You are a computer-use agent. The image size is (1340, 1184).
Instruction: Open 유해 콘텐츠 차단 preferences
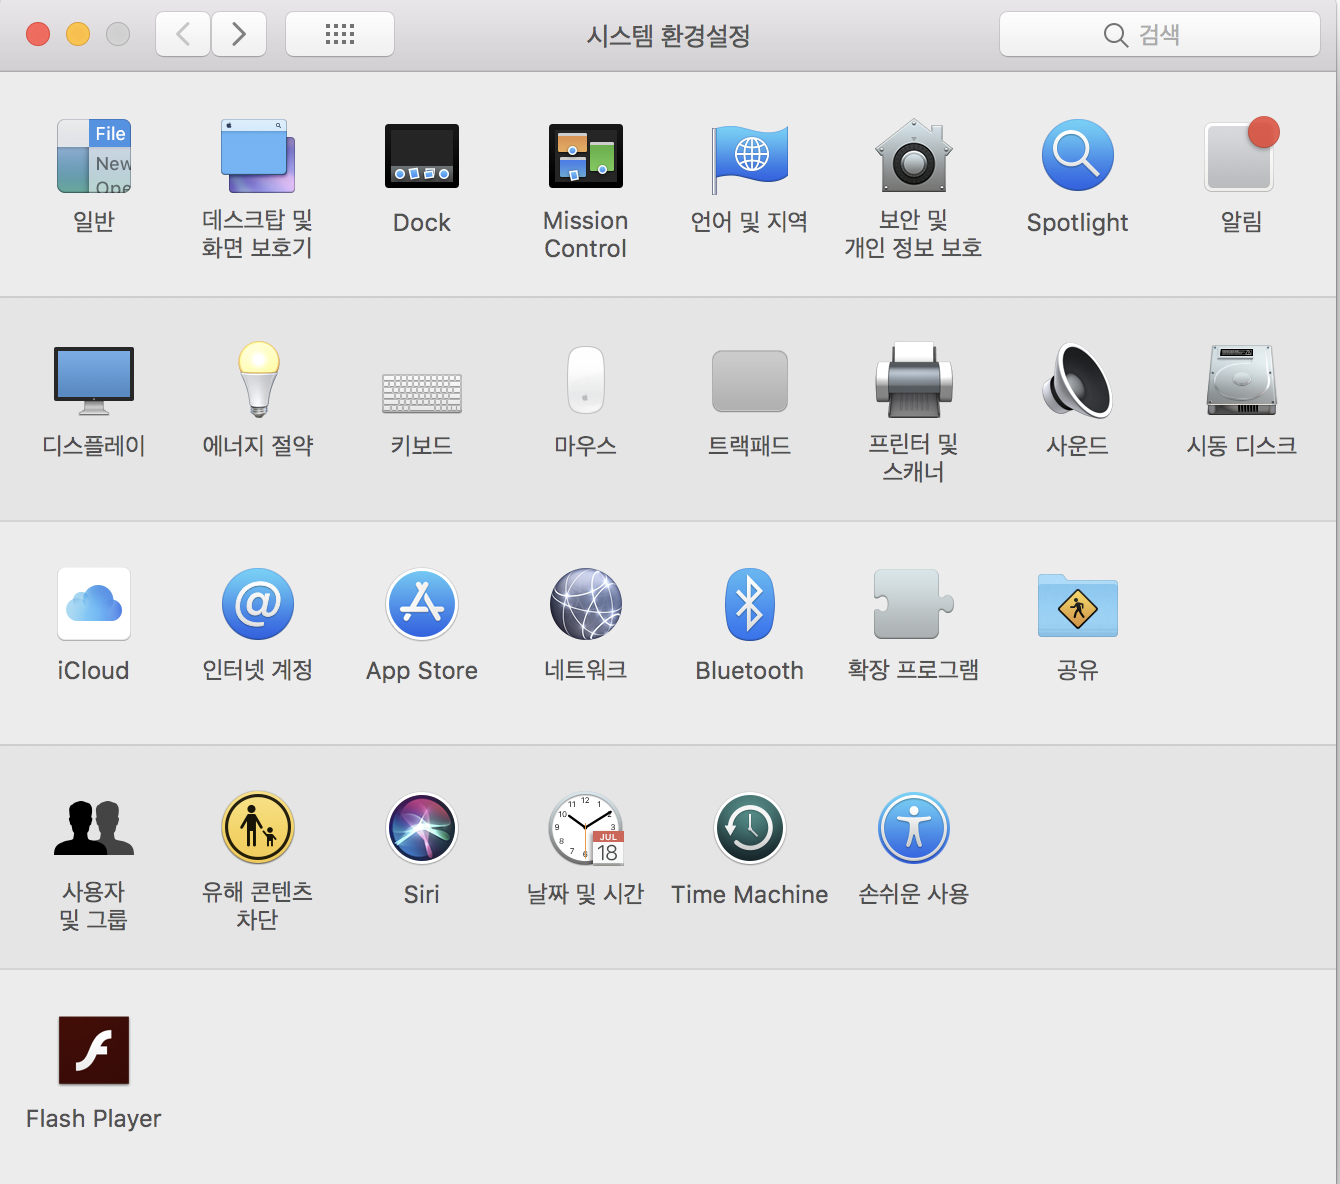click(x=258, y=828)
